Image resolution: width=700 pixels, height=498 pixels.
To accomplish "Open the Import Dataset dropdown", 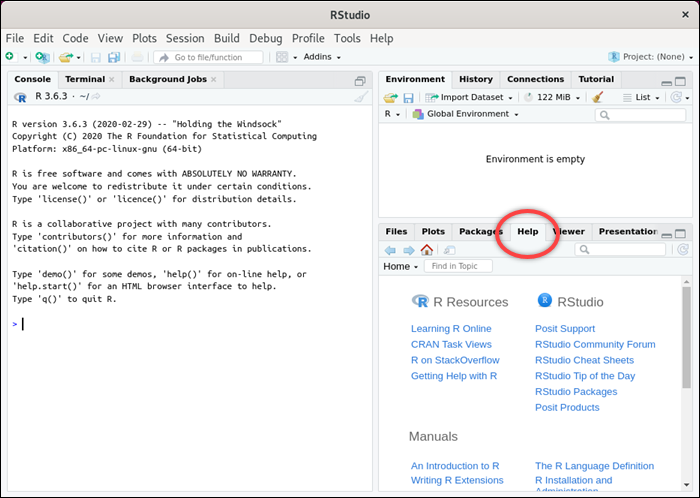I will tap(469, 97).
